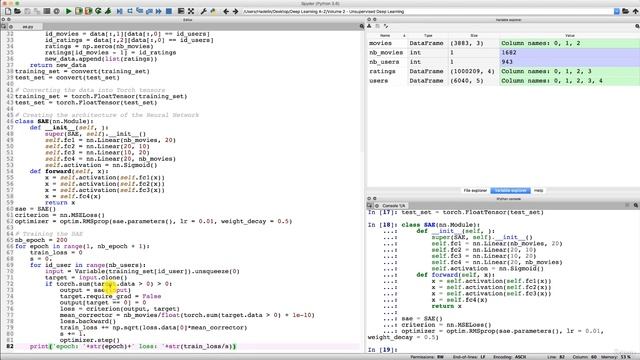Sort variables by the Value column header
The height and width of the screenshot is (360, 640).
point(570,36)
